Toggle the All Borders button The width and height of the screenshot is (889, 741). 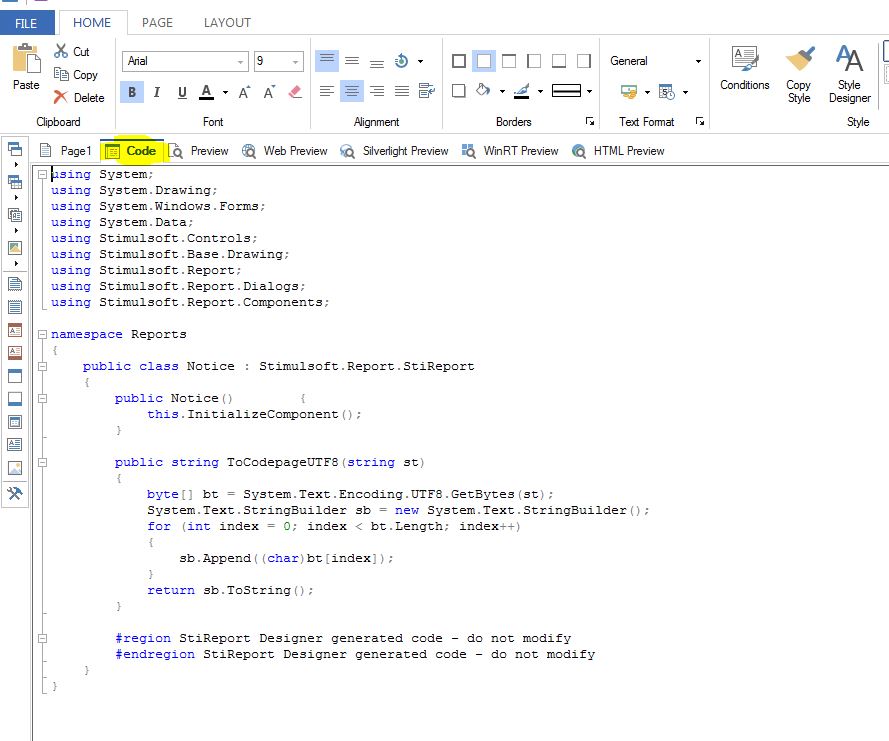[x=459, y=61]
